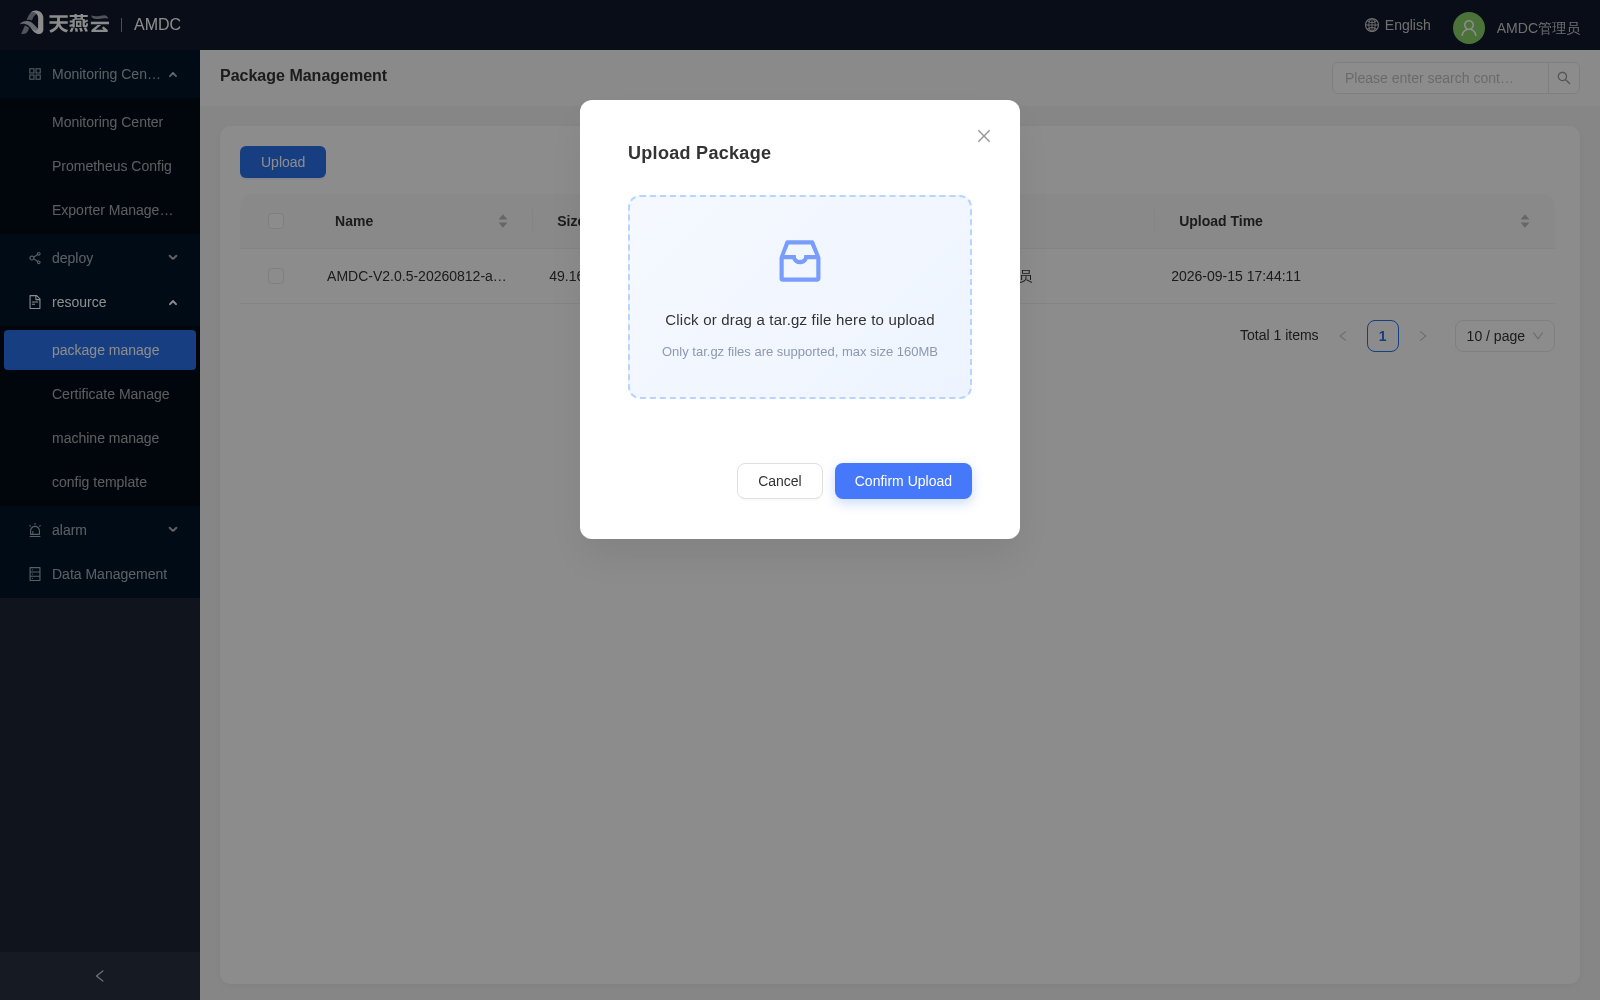Collapse the Monitoring Center menu chevron
The height and width of the screenshot is (1000, 1600).
[x=173, y=74]
